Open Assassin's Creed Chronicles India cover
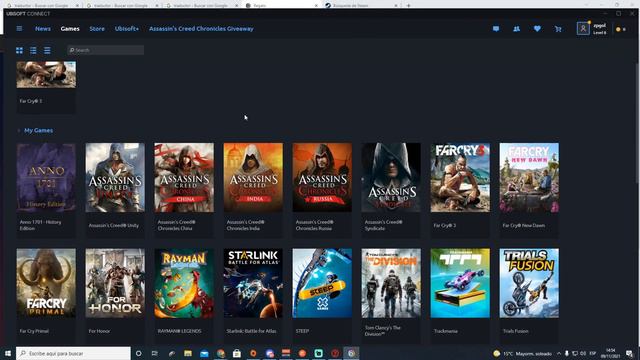The image size is (640, 360). pos(253,177)
